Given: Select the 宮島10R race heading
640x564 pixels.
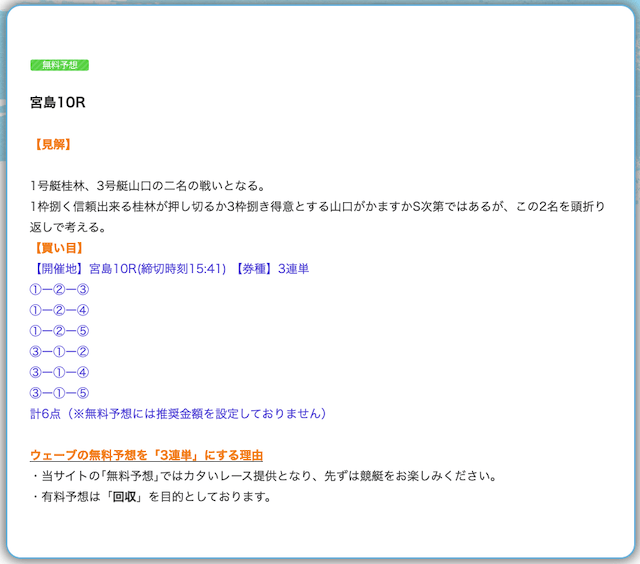Looking at the screenshot, I should [58, 102].
